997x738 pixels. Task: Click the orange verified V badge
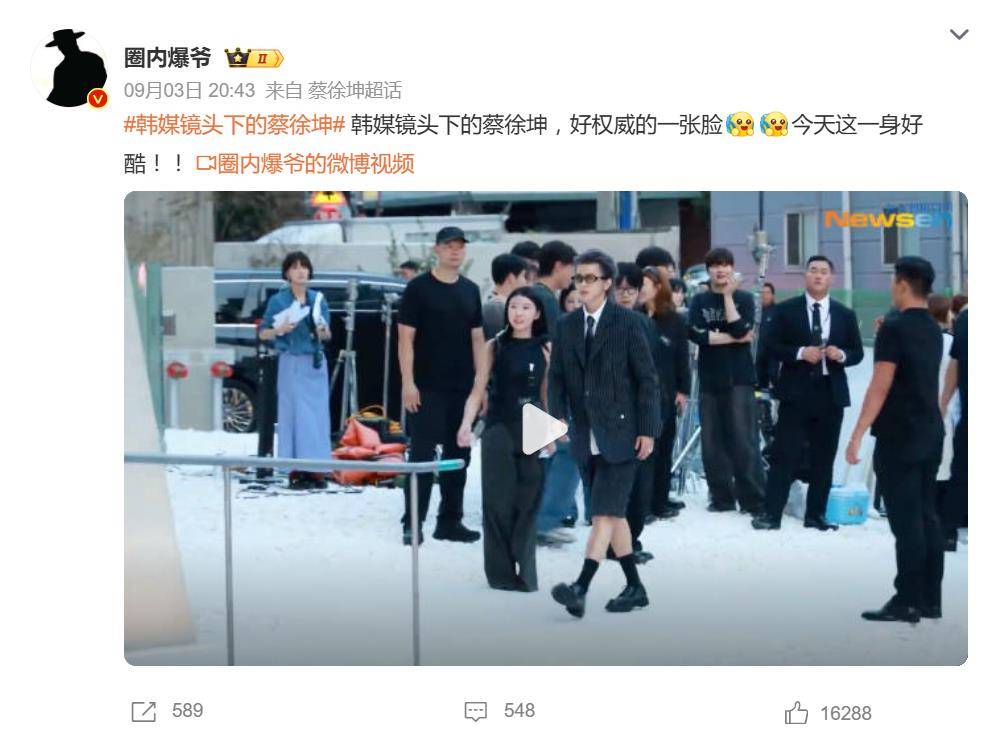coord(97,99)
